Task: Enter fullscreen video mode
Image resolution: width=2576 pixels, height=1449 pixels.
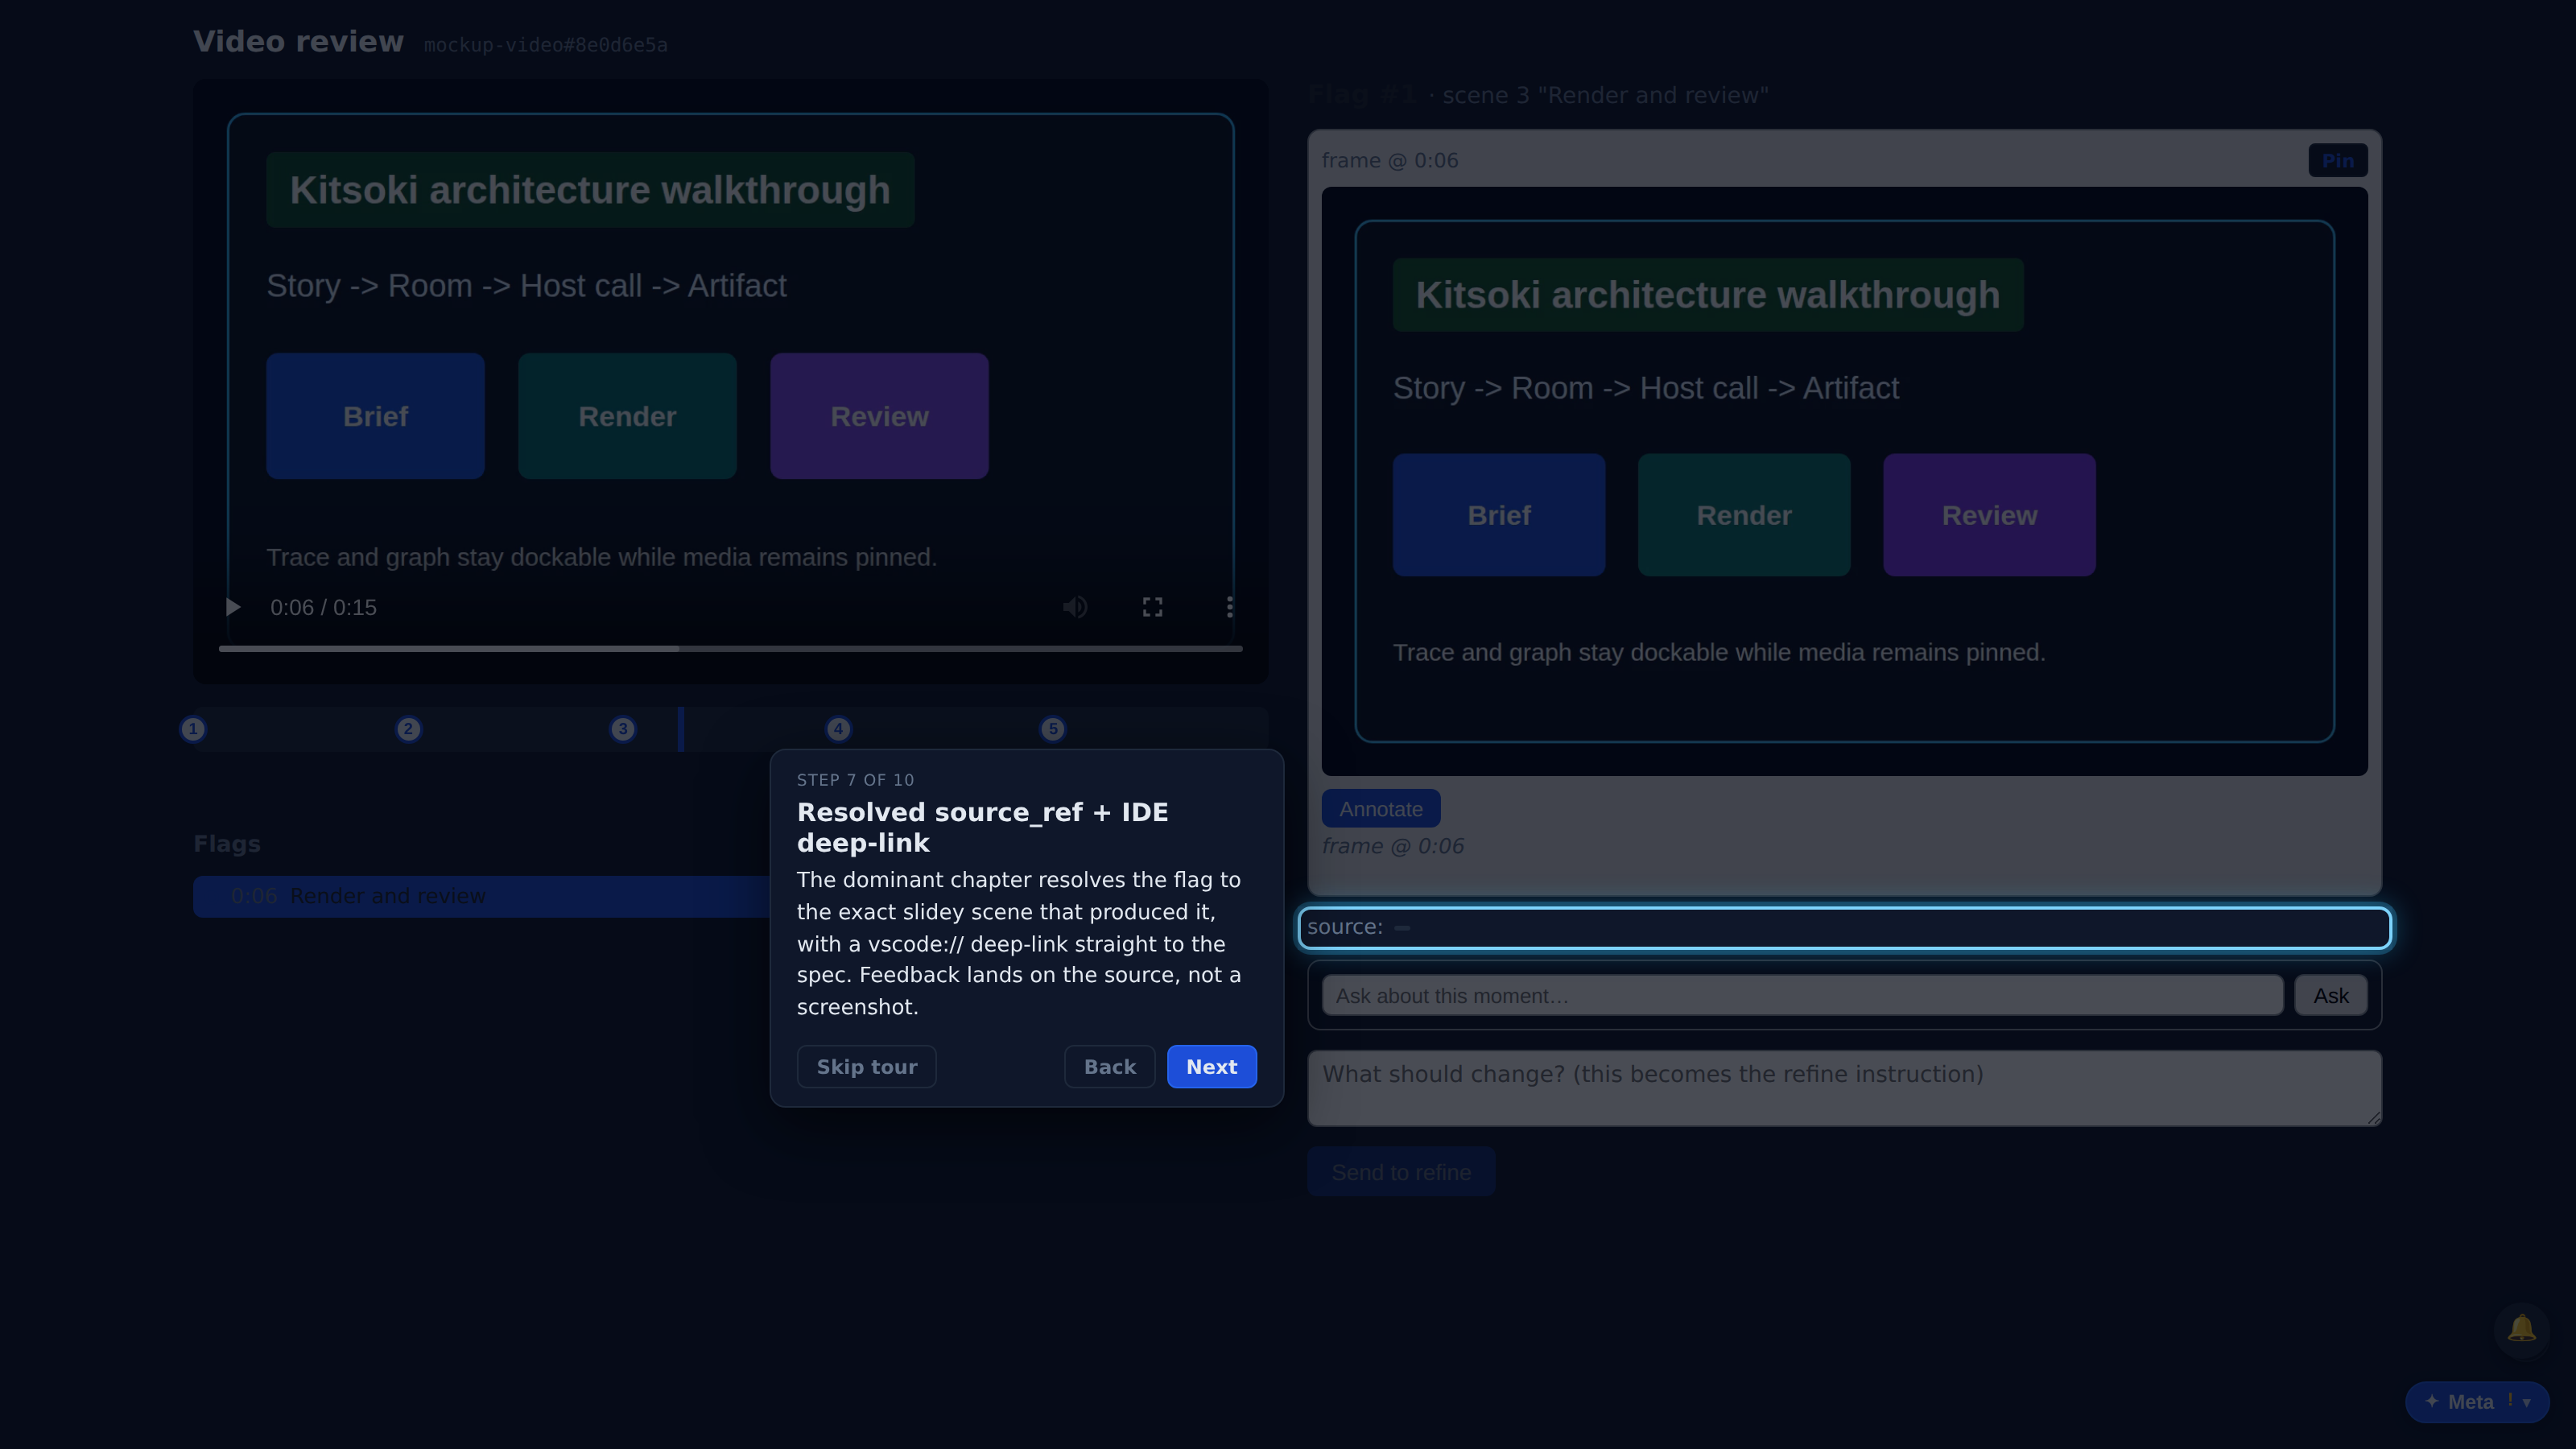Action: tap(1152, 607)
